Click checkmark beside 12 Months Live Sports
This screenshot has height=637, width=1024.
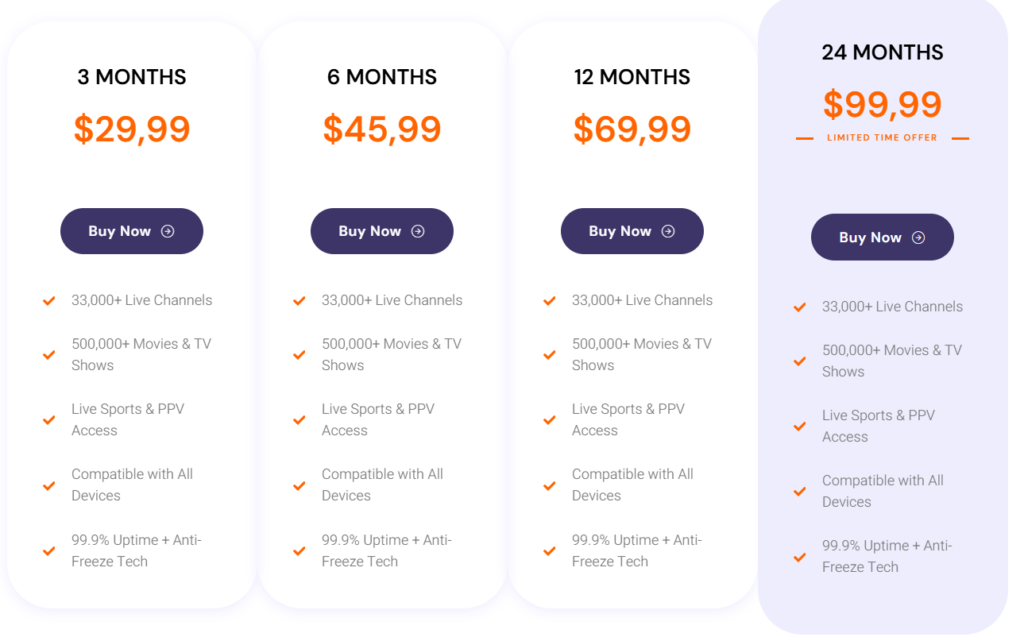[549, 420]
